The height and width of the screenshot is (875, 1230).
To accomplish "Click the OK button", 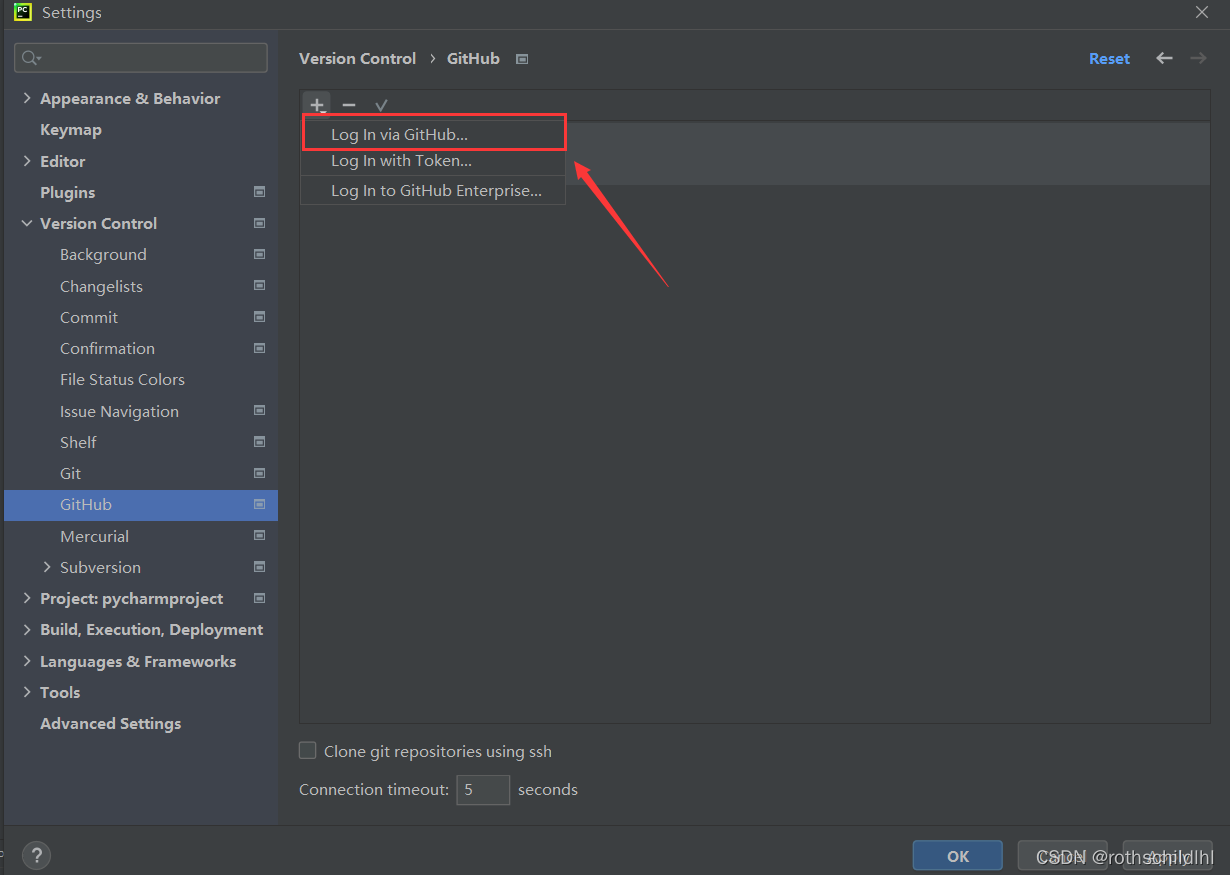I will pos(956,855).
